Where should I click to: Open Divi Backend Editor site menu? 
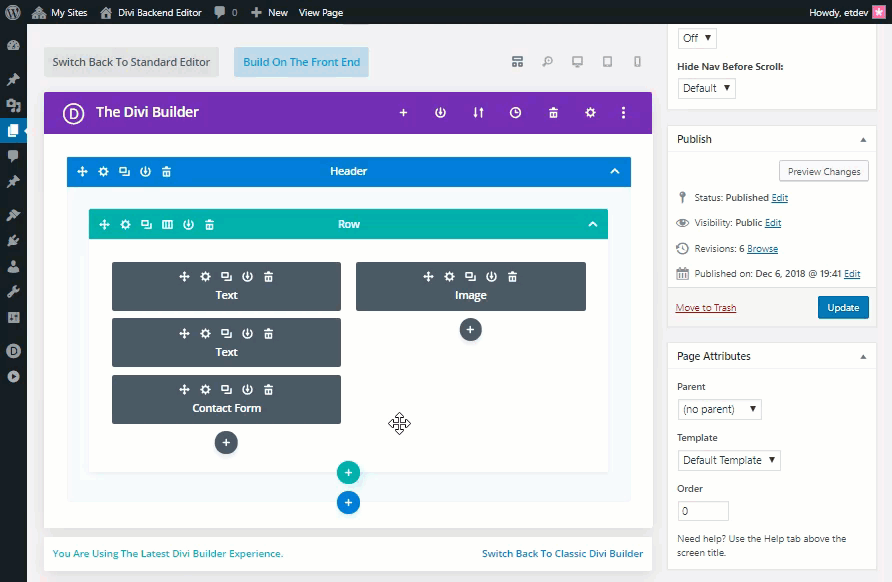pyautogui.click(x=151, y=12)
